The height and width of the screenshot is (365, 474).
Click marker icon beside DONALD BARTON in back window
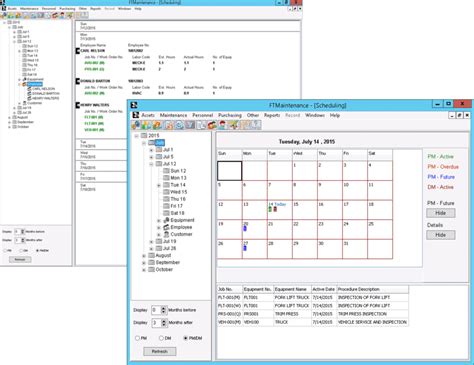[x=78, y=81]
